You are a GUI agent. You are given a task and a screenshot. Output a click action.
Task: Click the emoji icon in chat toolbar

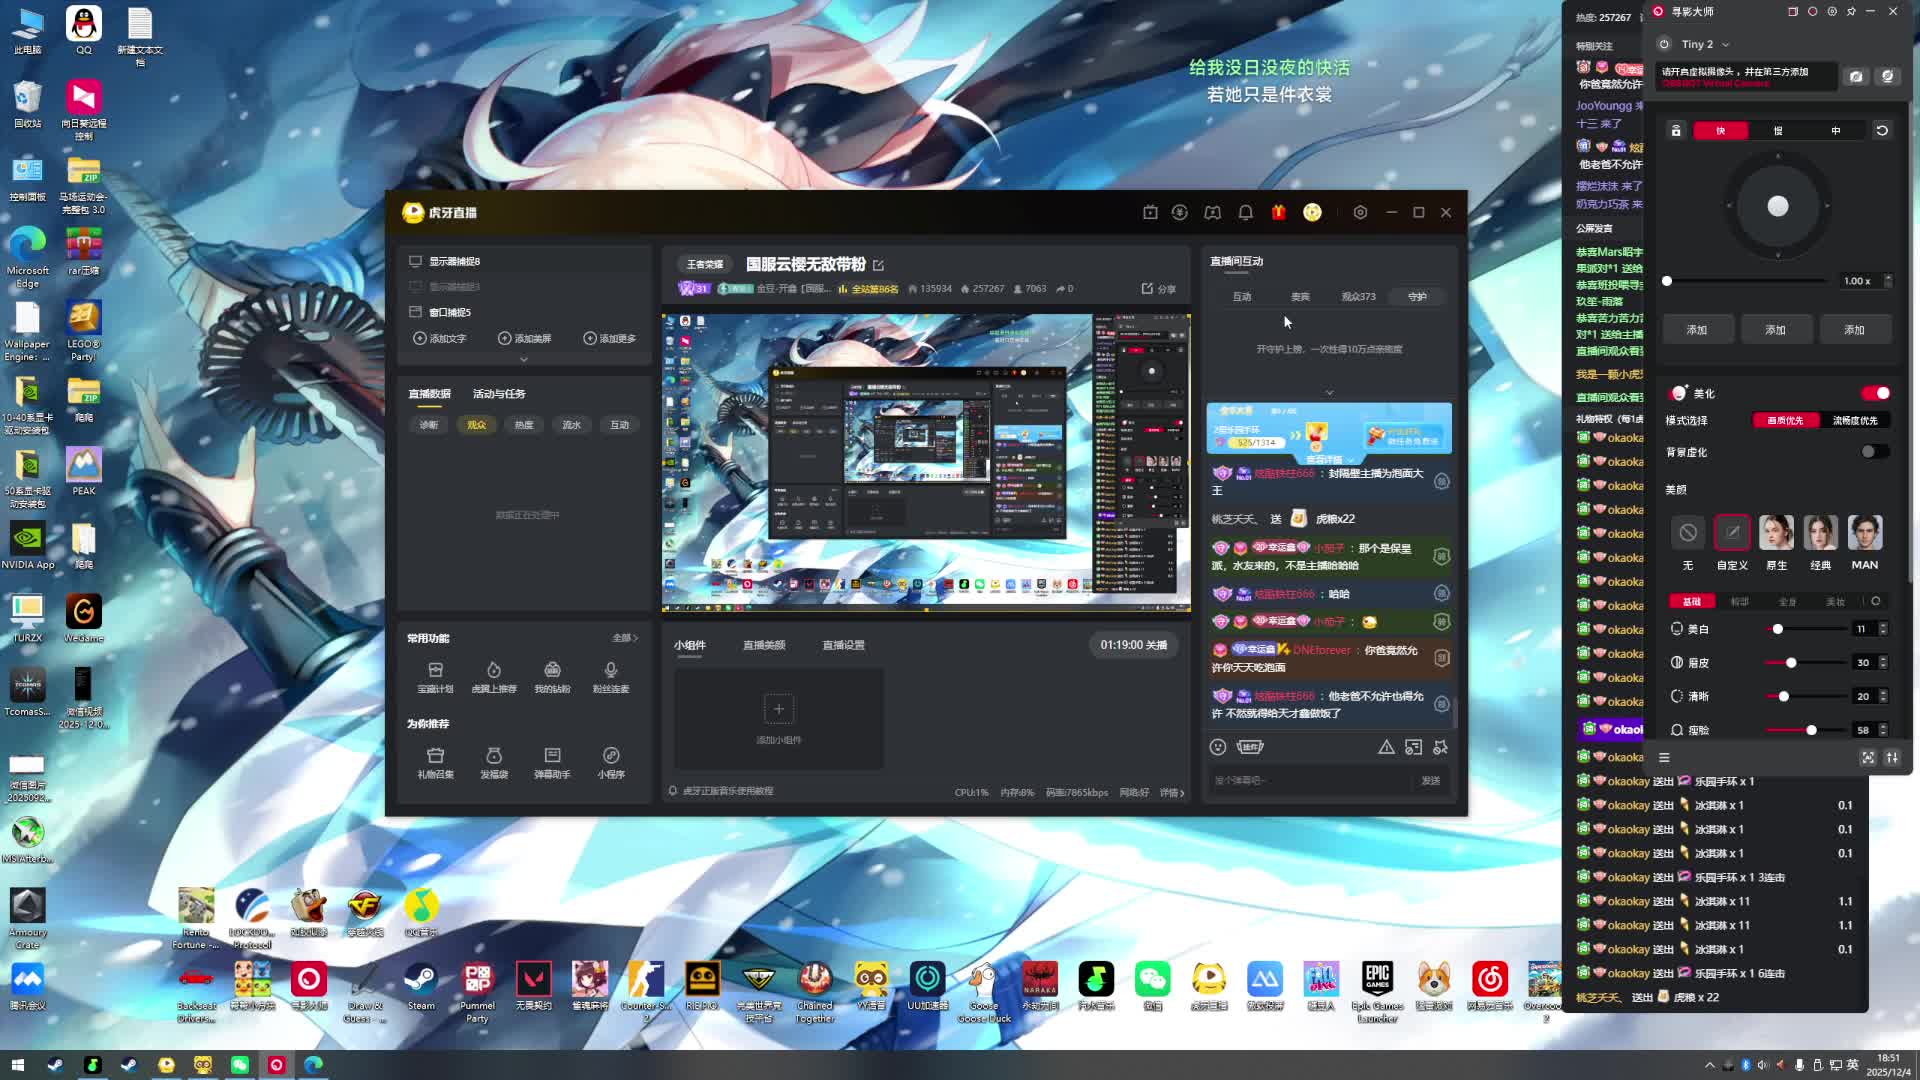coord(1217,747)
